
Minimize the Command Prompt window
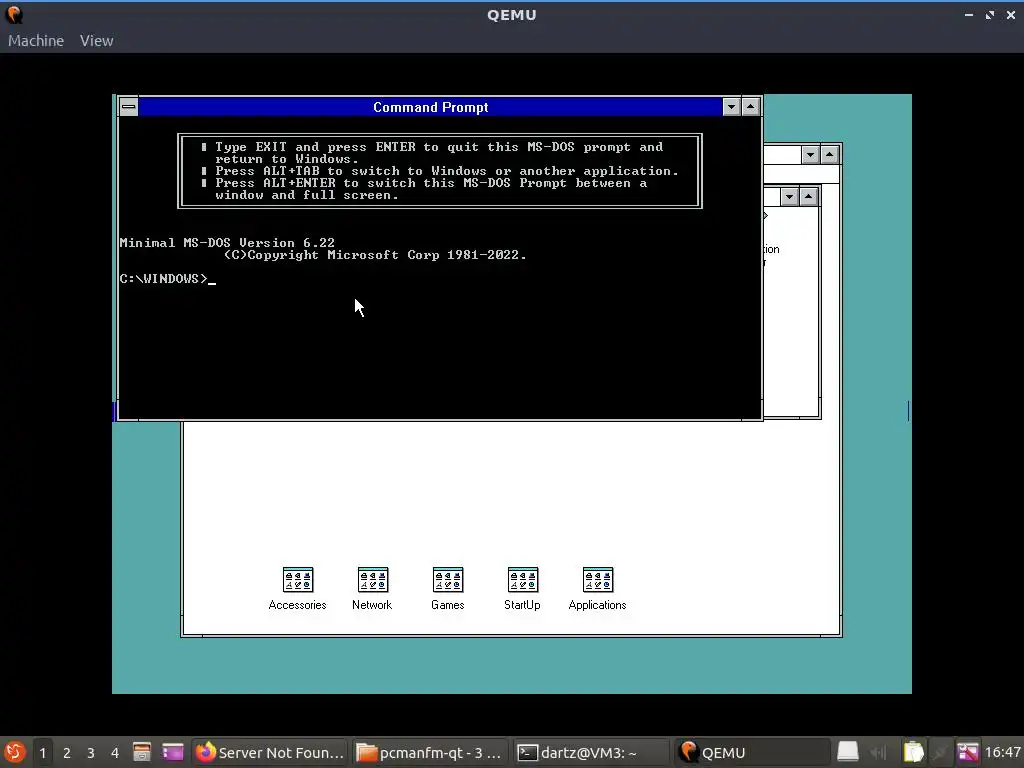point(731,106)
